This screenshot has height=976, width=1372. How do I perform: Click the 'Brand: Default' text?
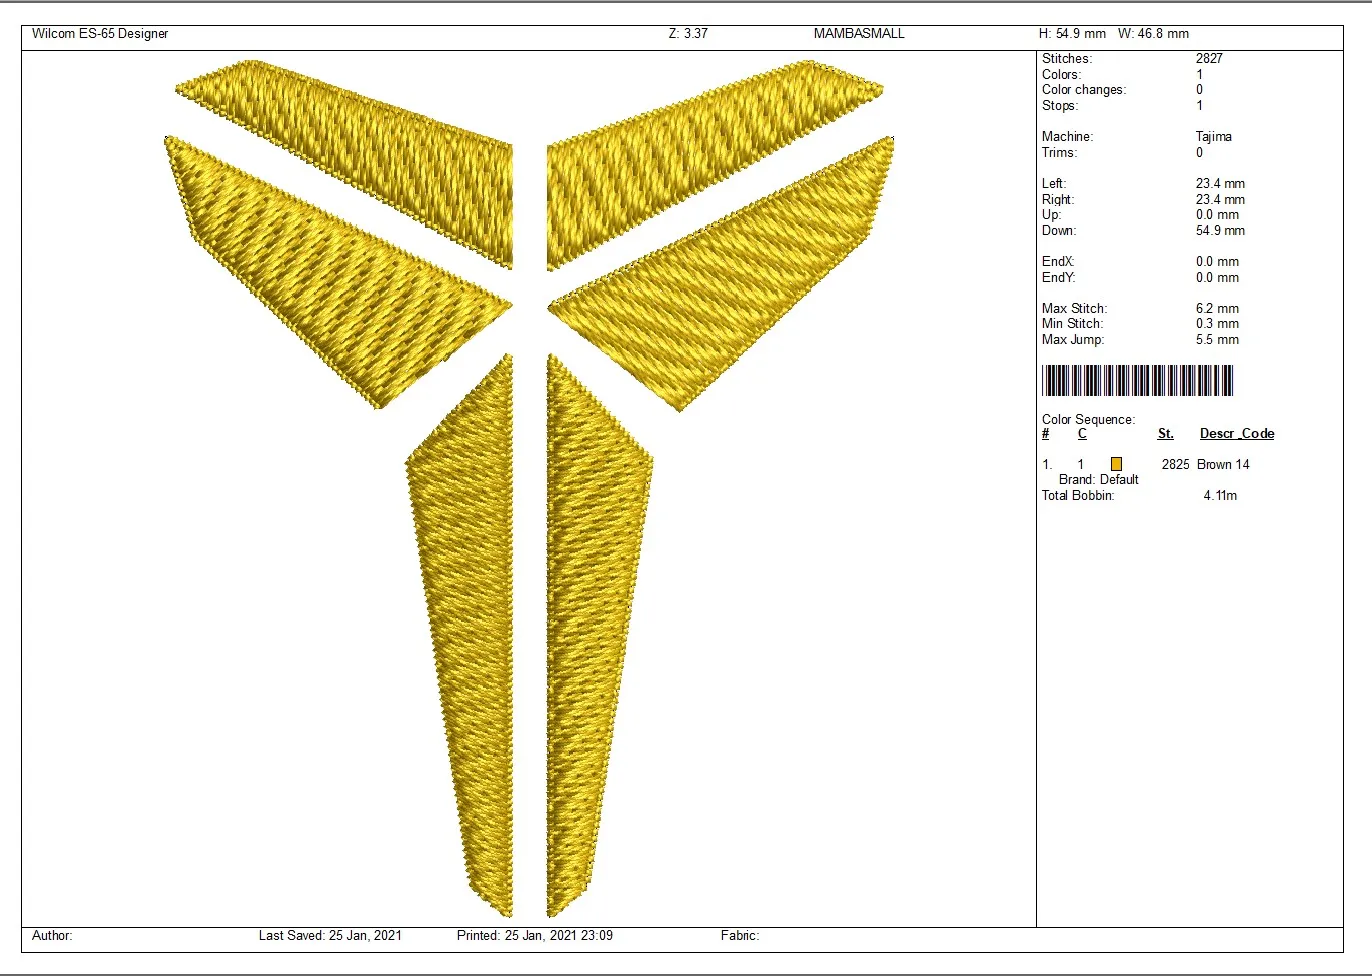(x=1099, y=479)
